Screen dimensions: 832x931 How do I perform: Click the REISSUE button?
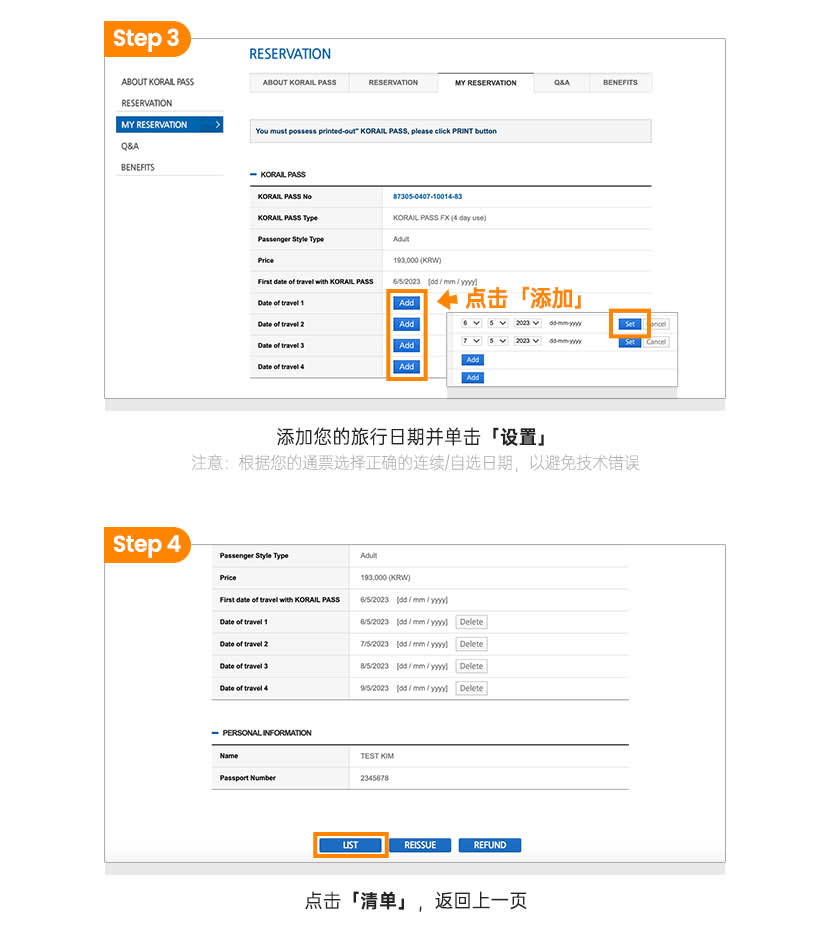point(420,845)
